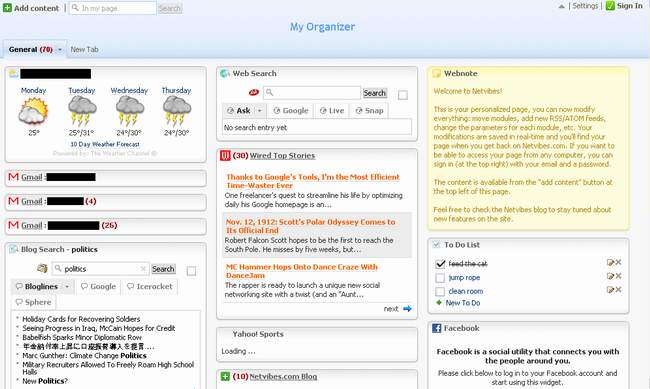Click the Webnote sticky note icon
The width and height of the screenshot is (650, 389).
437,73
